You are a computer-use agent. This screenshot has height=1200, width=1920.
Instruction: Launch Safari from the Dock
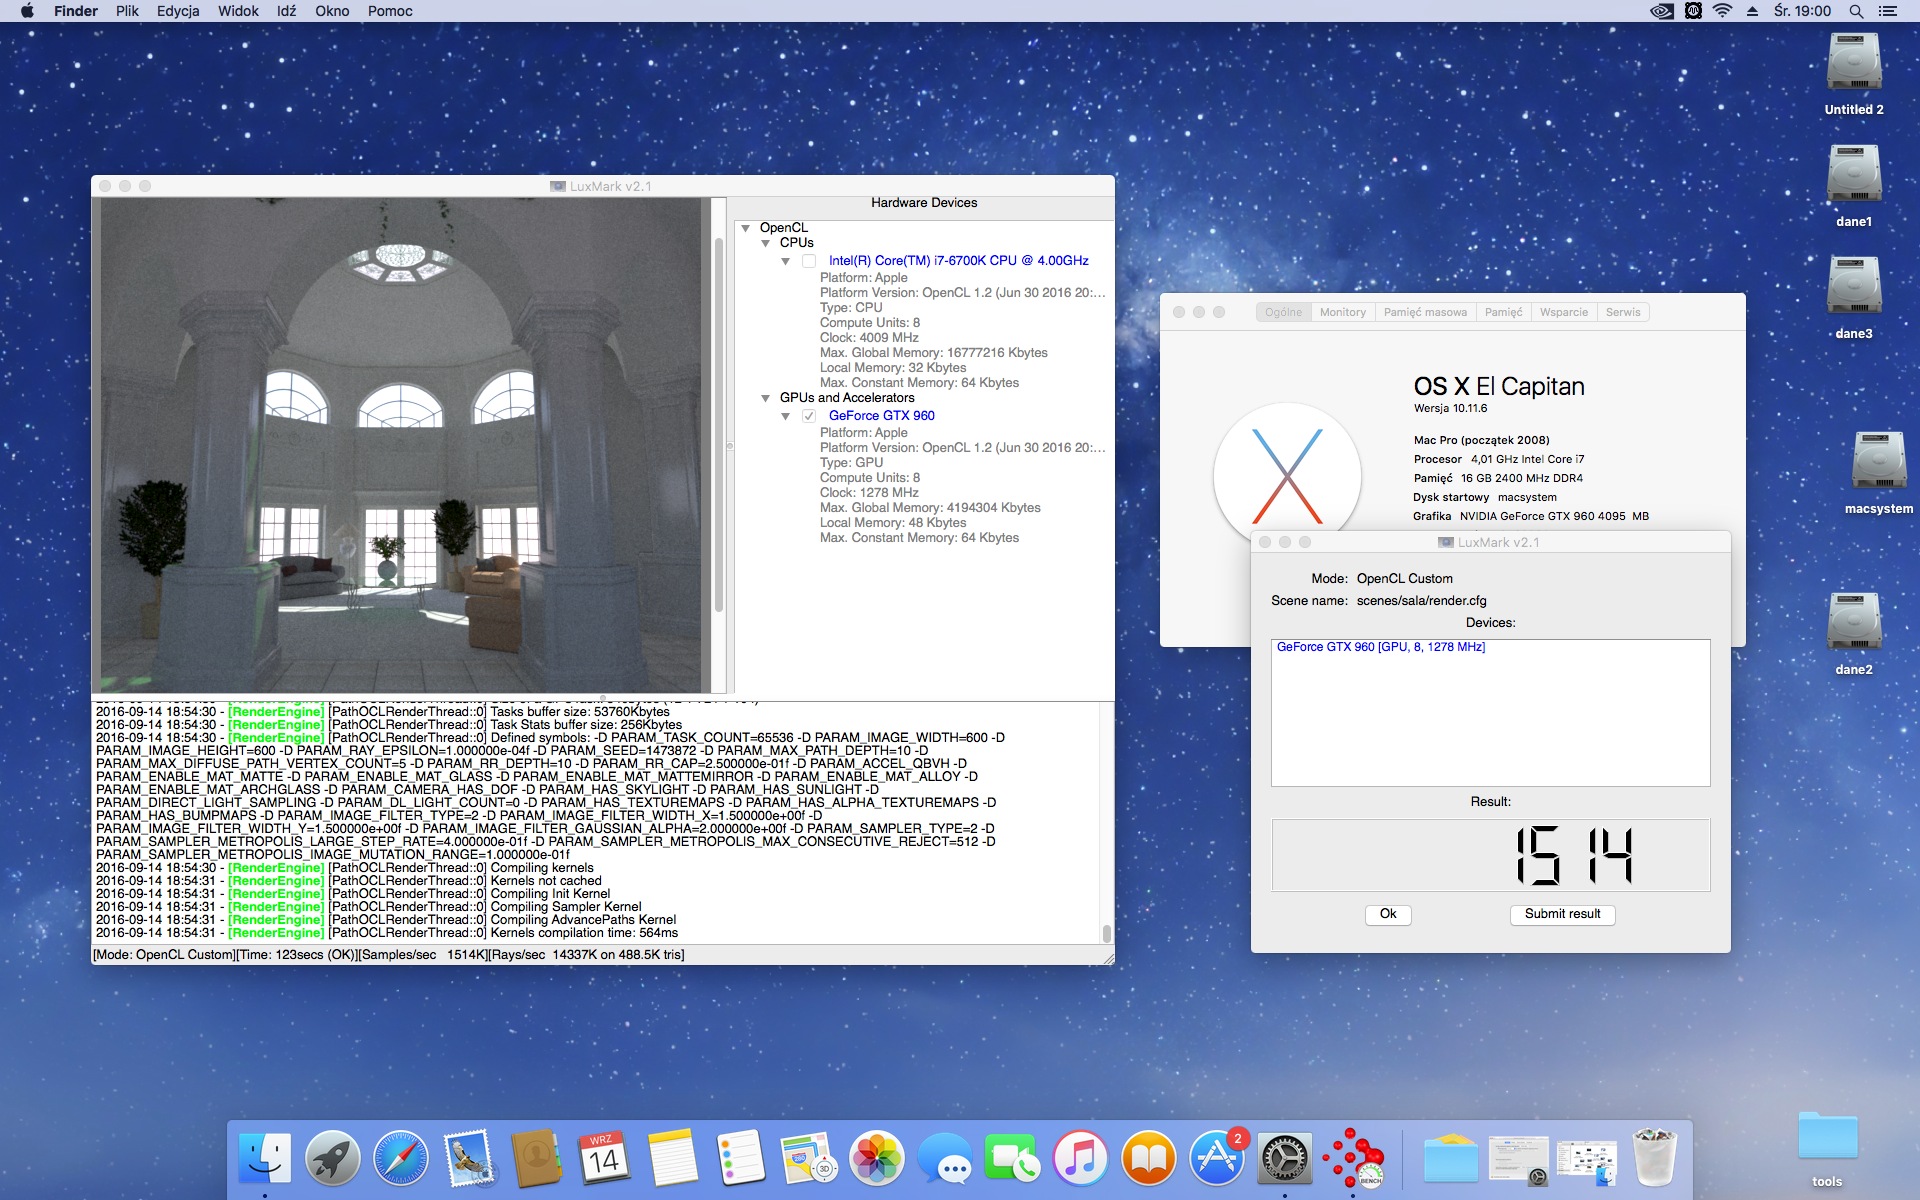(x=401, y=1159)
